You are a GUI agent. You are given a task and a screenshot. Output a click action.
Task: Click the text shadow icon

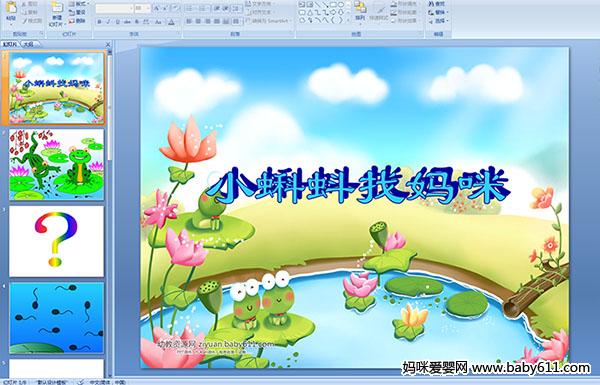pyautogui.click(x=137, y=22)
